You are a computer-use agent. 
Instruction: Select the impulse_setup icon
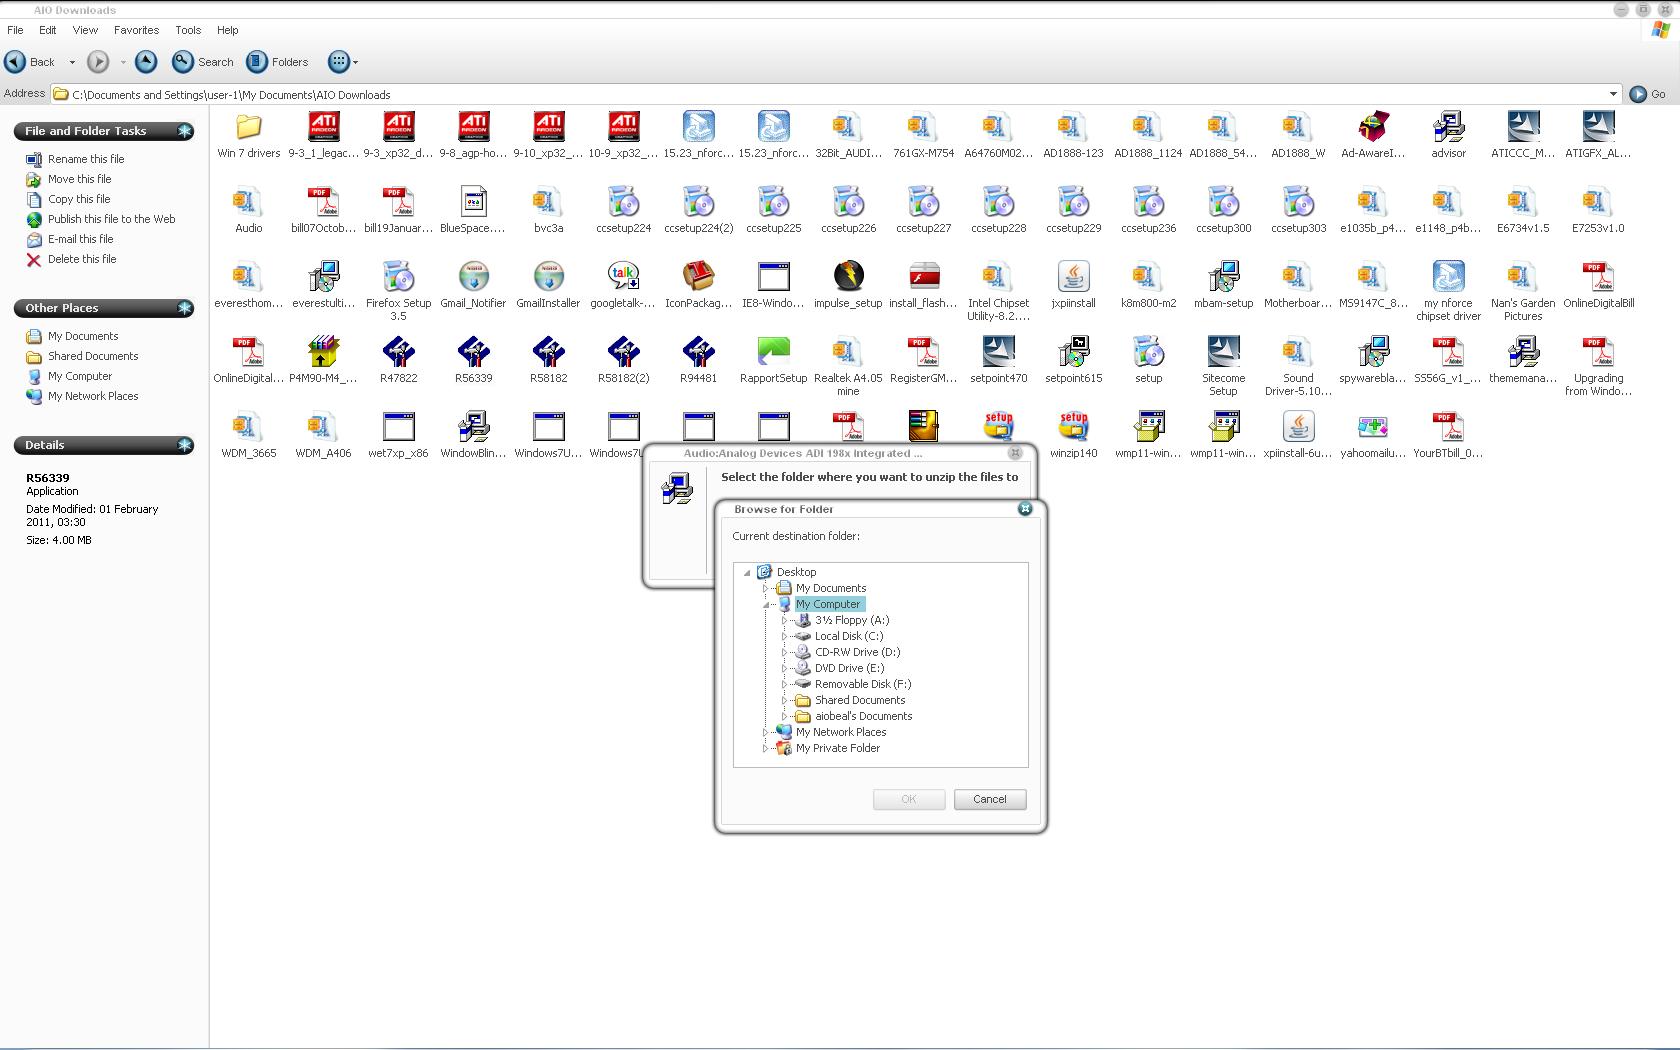pos(849,277)
